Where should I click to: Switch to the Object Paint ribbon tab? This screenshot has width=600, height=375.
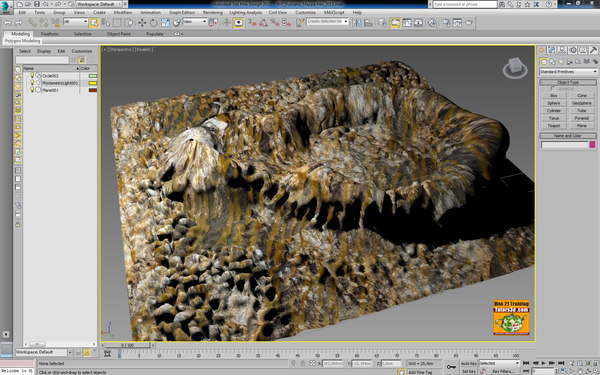(119, 34)
